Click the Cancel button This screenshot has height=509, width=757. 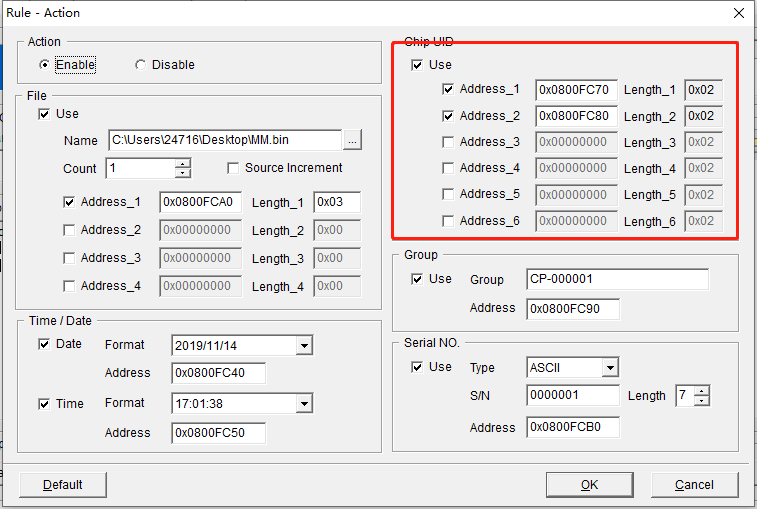coord(694,484)
